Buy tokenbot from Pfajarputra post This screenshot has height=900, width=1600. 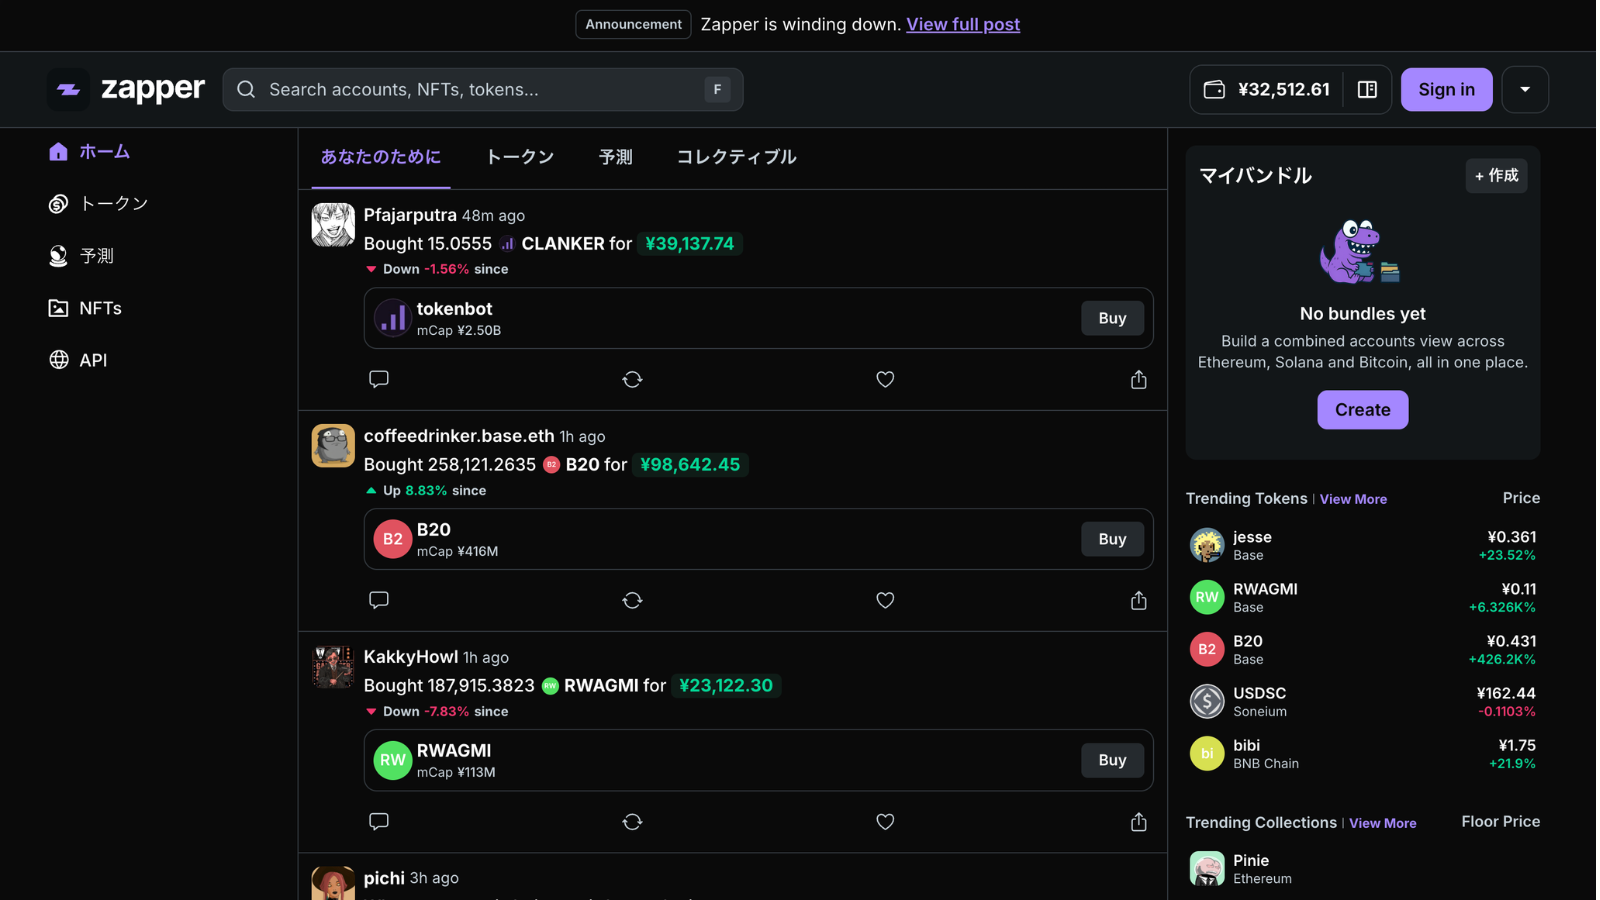[x=1112, y=318]
